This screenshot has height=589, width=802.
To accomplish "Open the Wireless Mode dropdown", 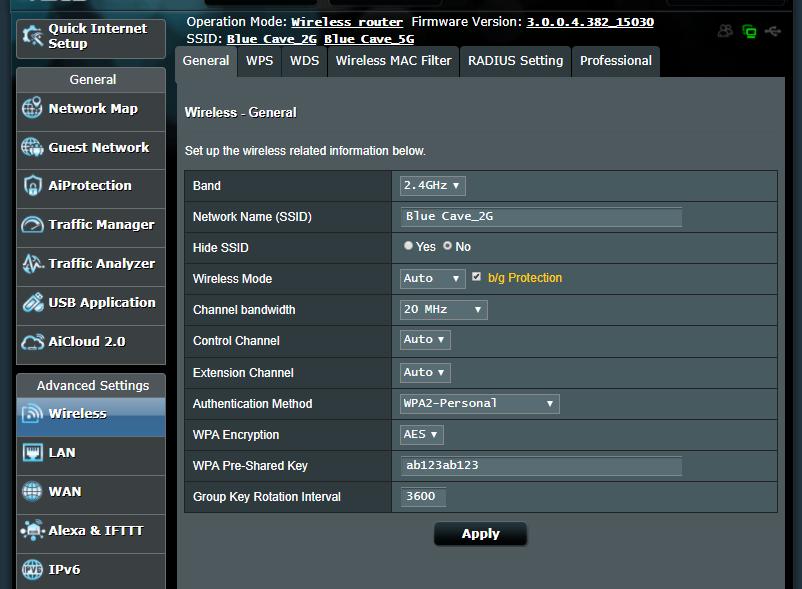I will coord(432,278).
